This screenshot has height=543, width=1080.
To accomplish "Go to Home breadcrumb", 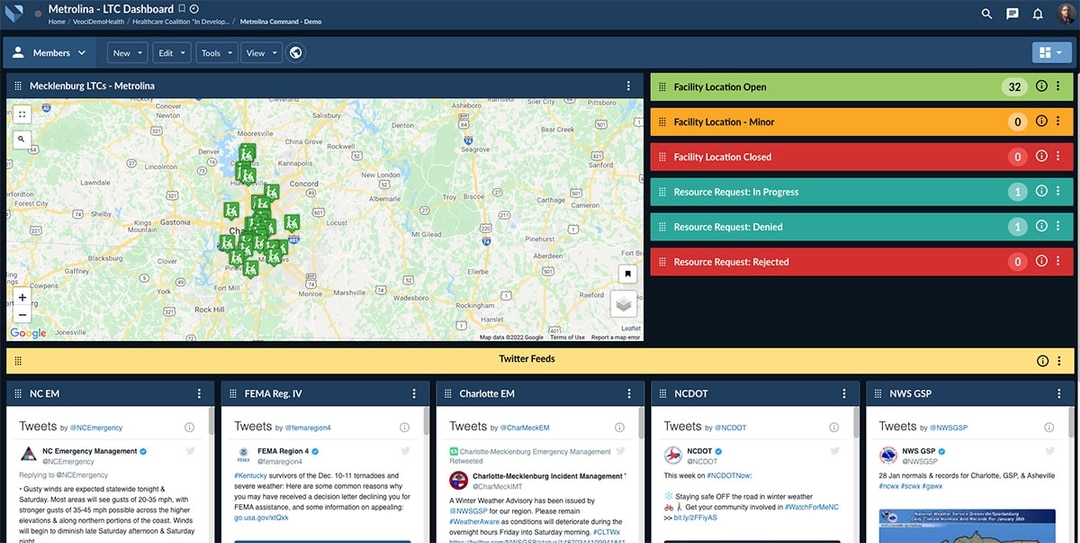I will (56, 21).
